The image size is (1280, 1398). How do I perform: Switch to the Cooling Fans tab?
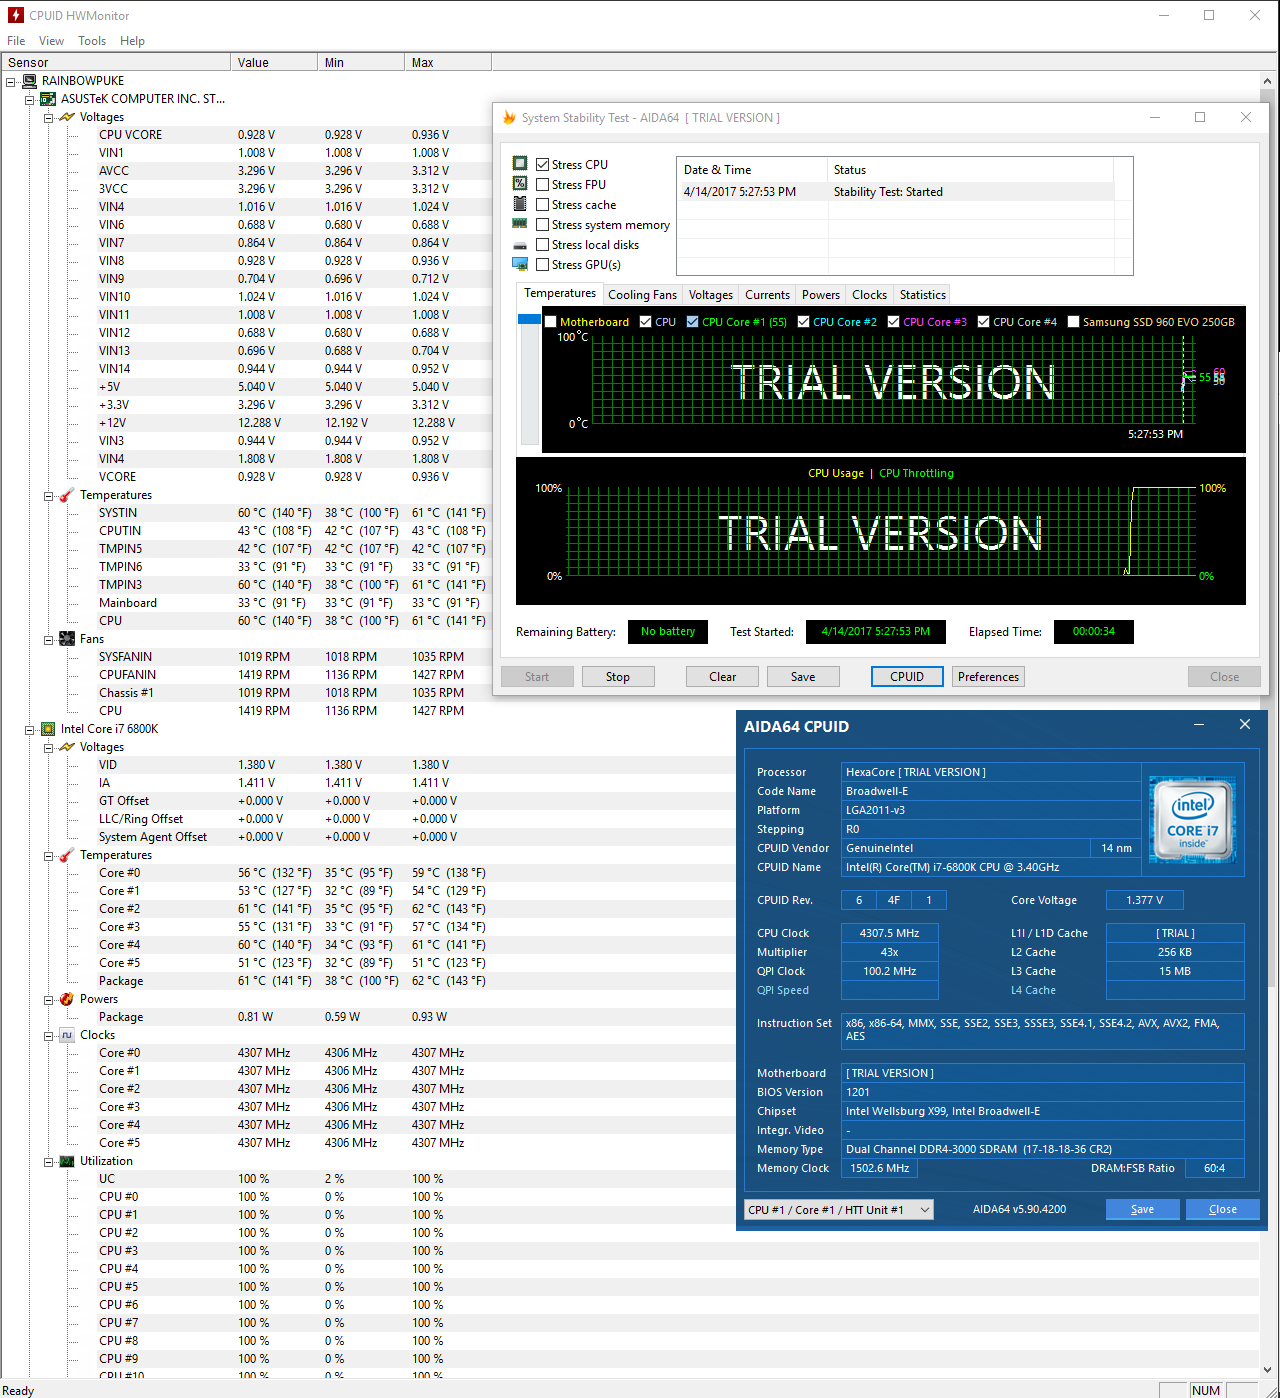pos(642,295)
